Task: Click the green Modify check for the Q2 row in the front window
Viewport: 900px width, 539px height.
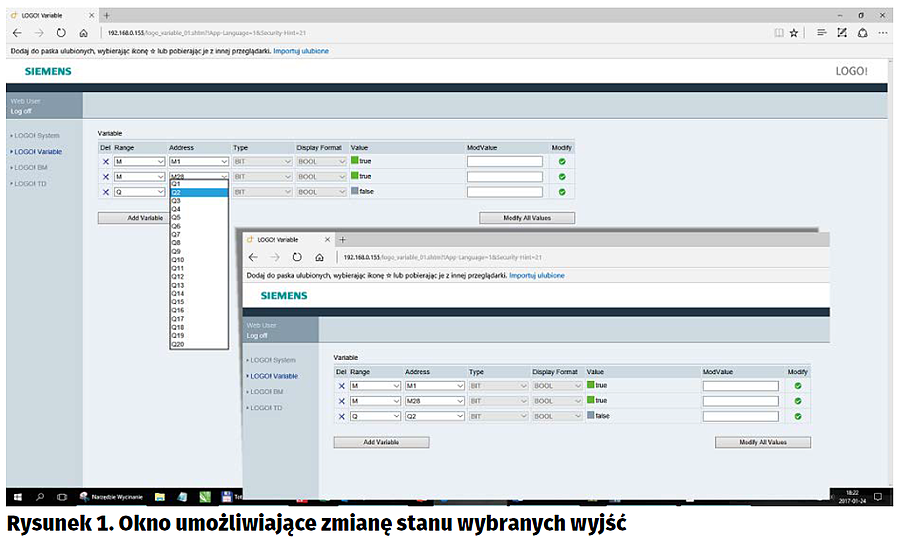Action: (x=797, y=416)
